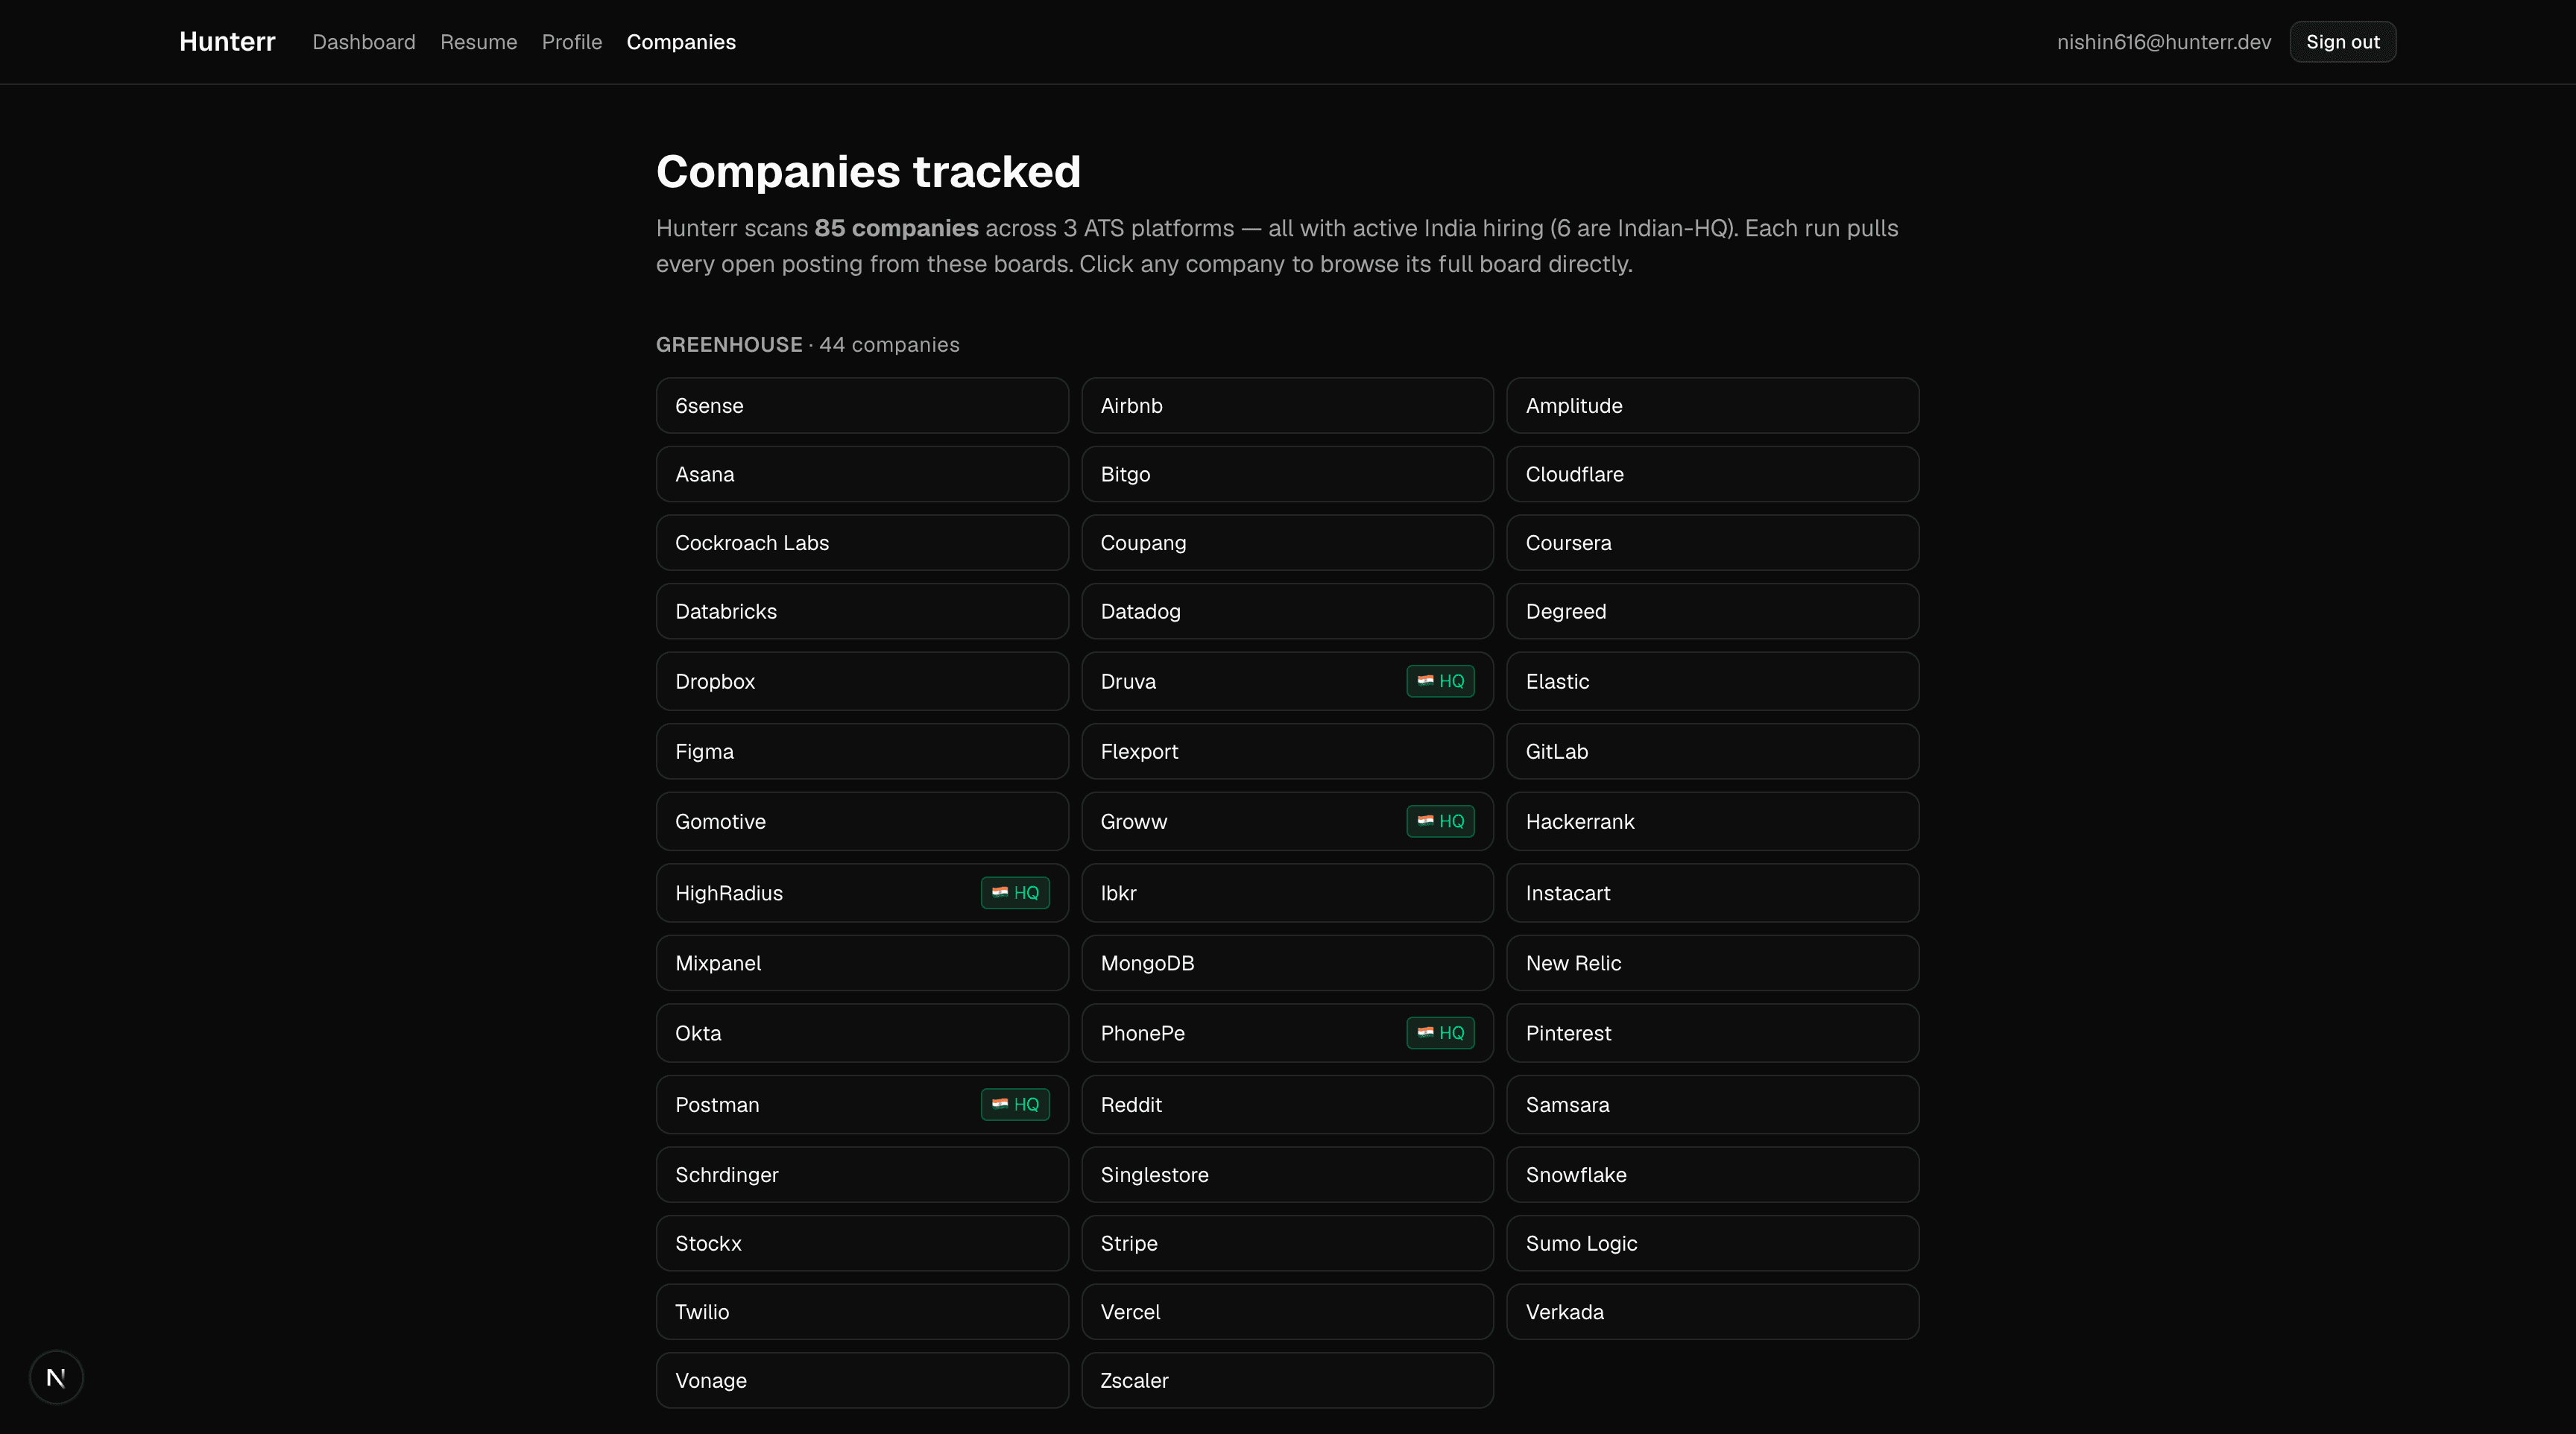2576x1434 pixels.
Task: Click the India HQ badge on Groww
Action: click(x=1440, y=821)
